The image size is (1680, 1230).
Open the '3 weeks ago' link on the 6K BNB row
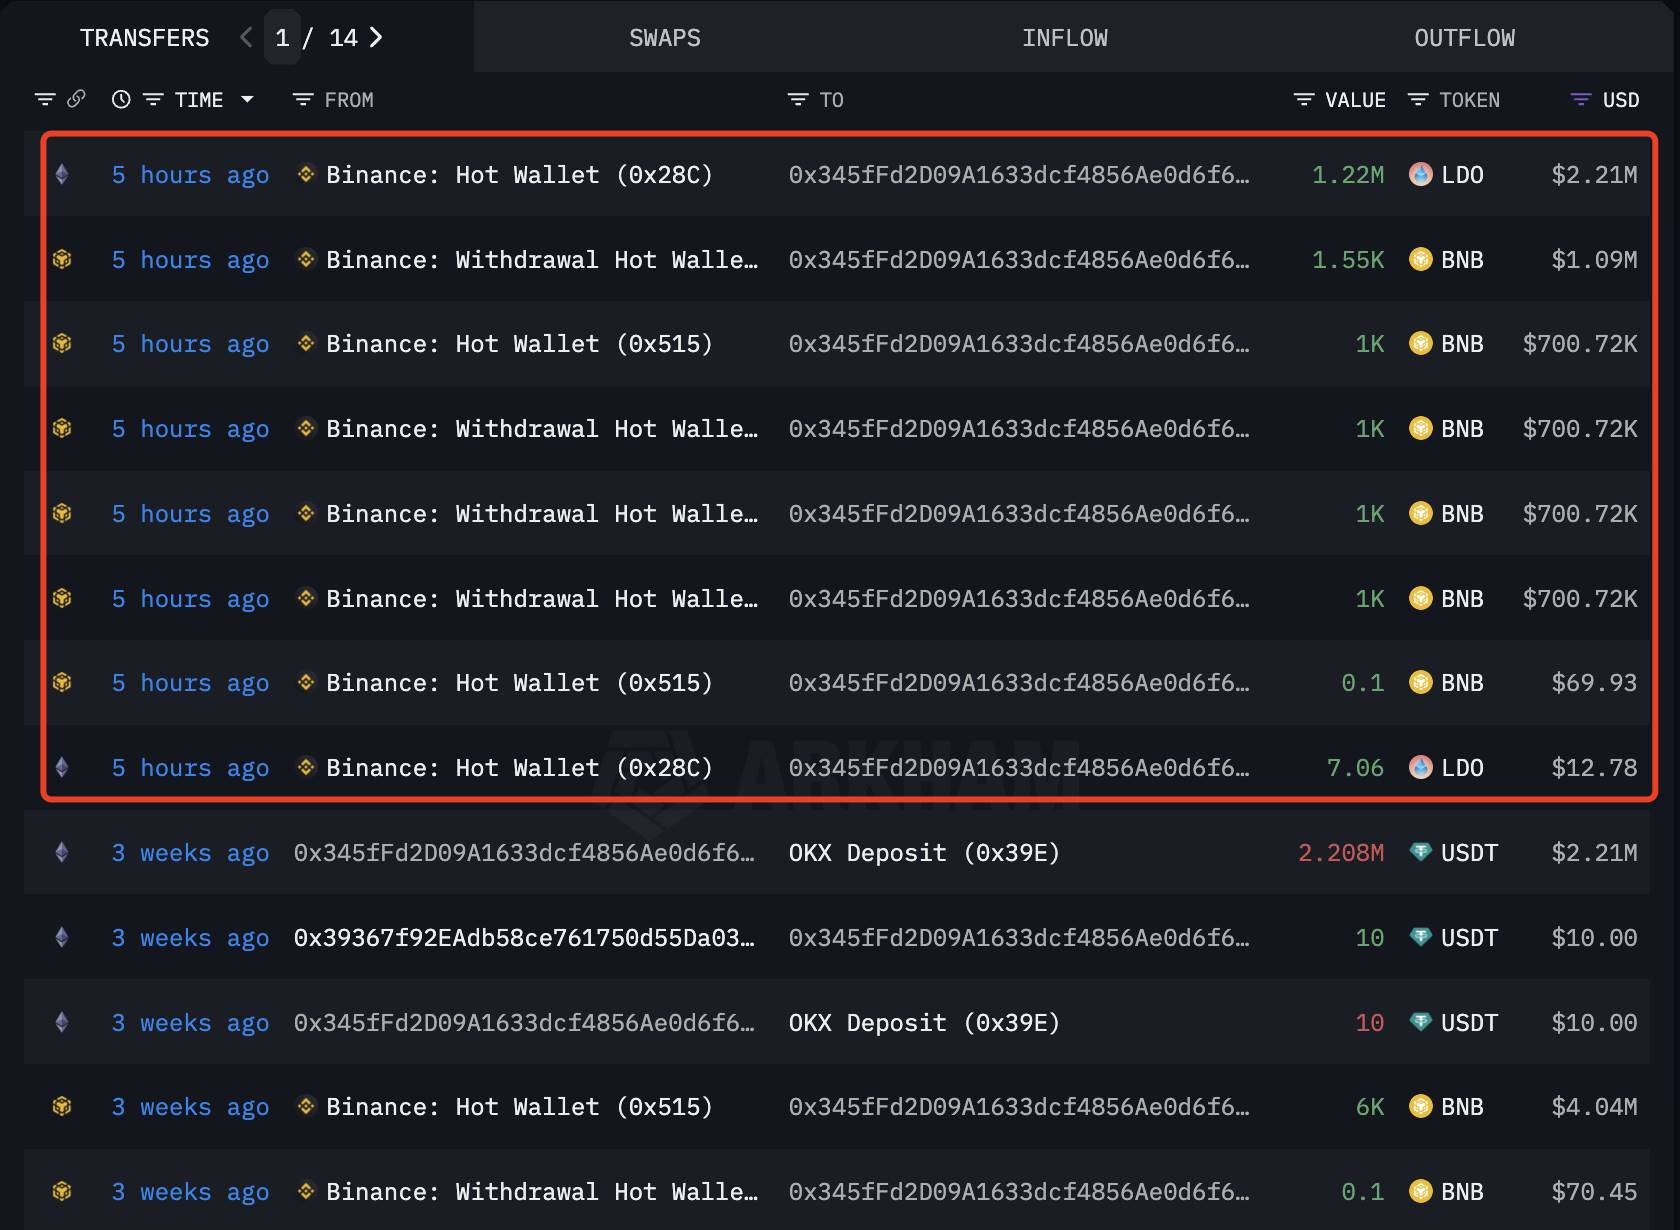tap(190, 1107)
